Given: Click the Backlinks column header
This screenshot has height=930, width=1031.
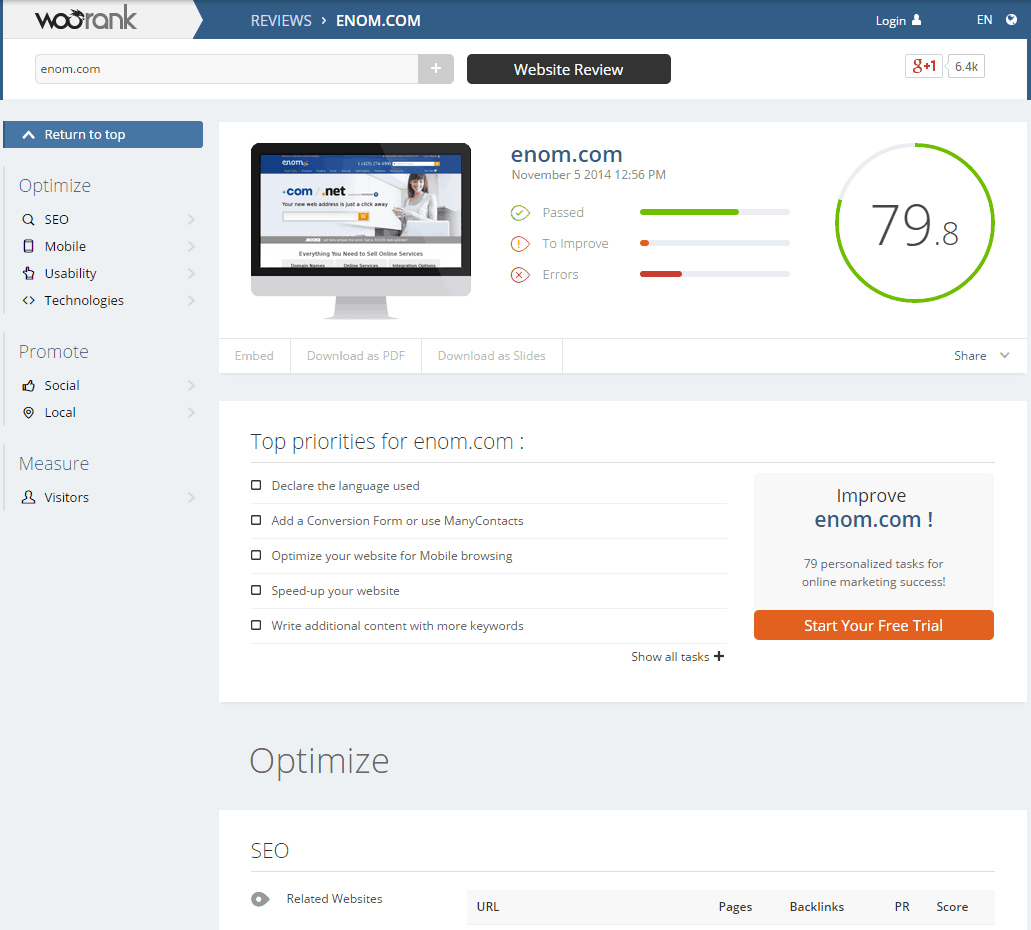Looking at the screenshot, I should [817, 906].
